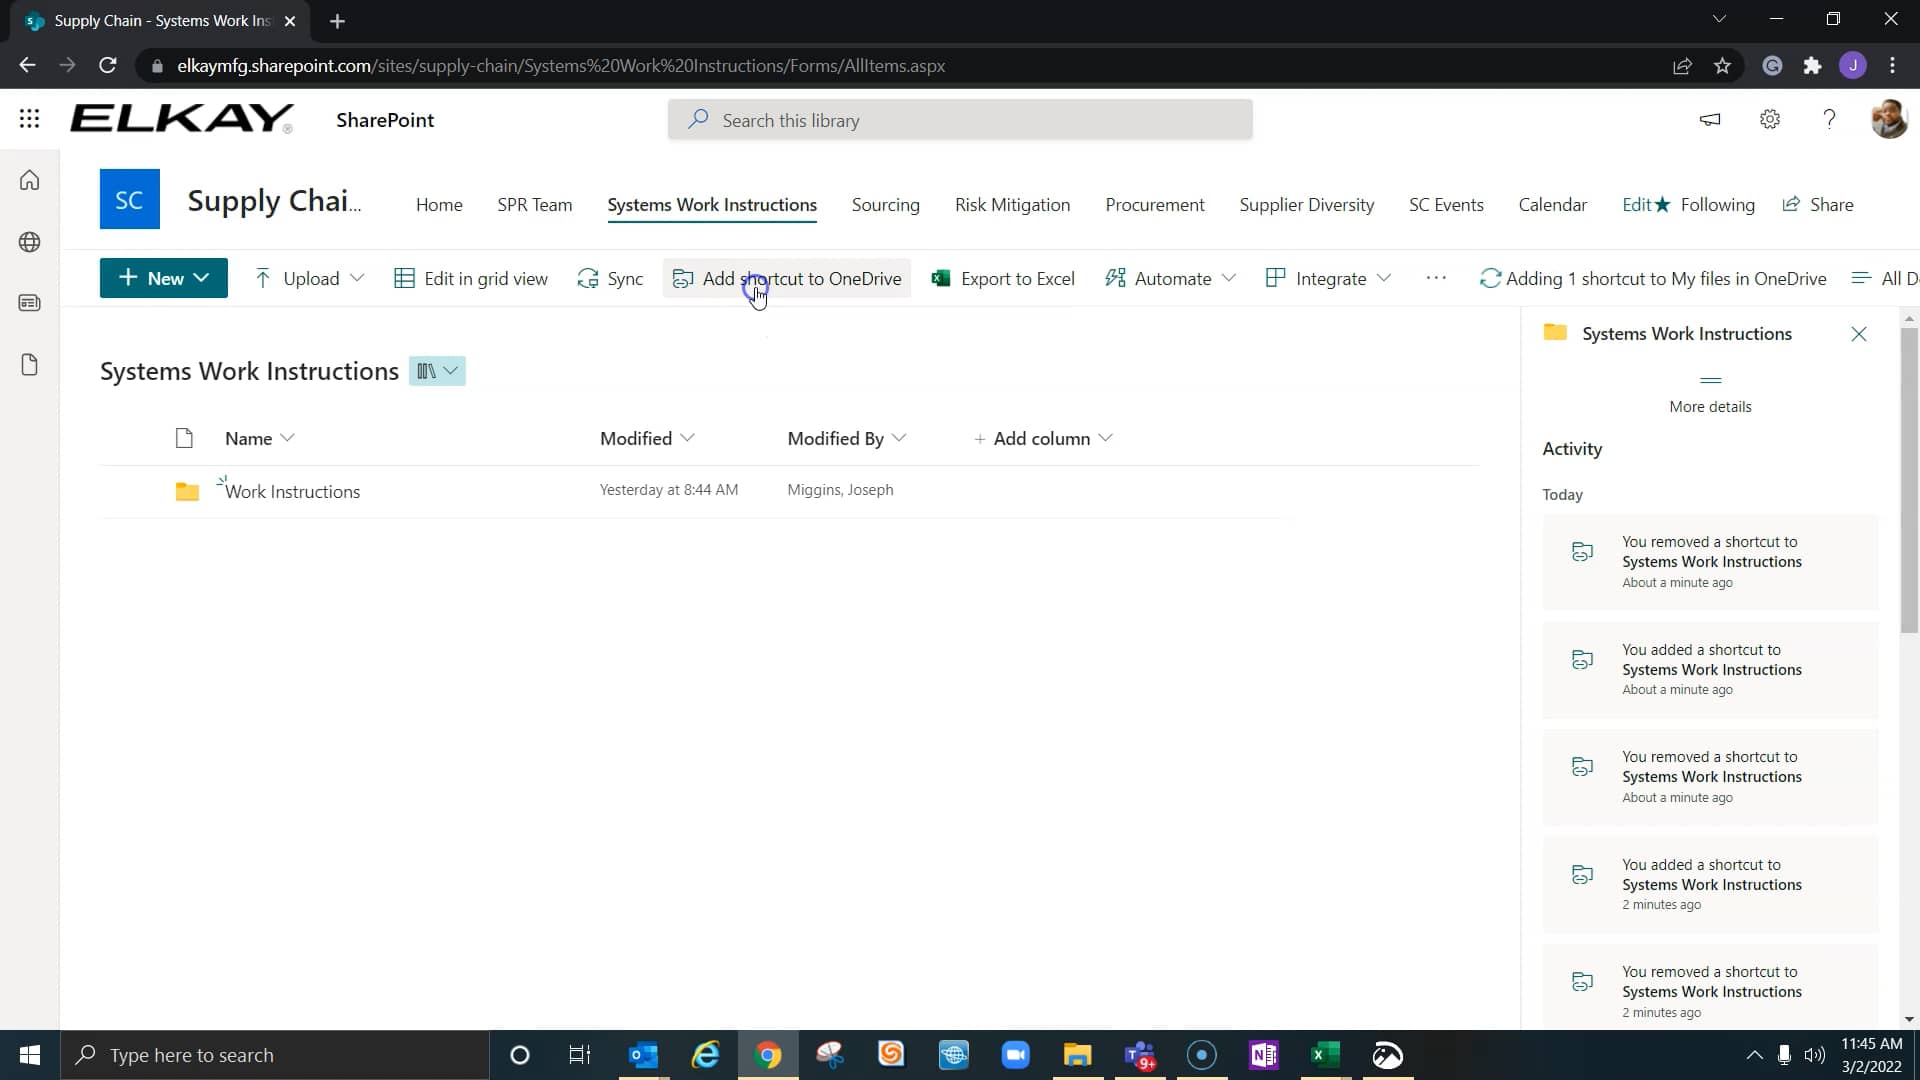Open SharePoint settings gear
The width and height of the screenshot is (1920, 1080).
[1769, 119]
